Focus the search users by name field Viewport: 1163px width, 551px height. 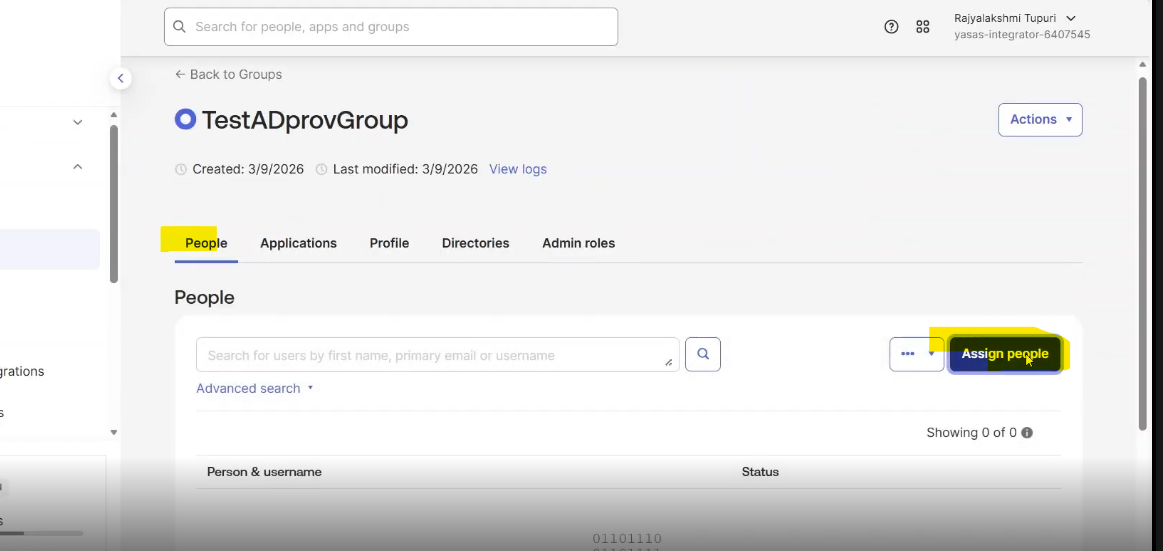point(430,355)
